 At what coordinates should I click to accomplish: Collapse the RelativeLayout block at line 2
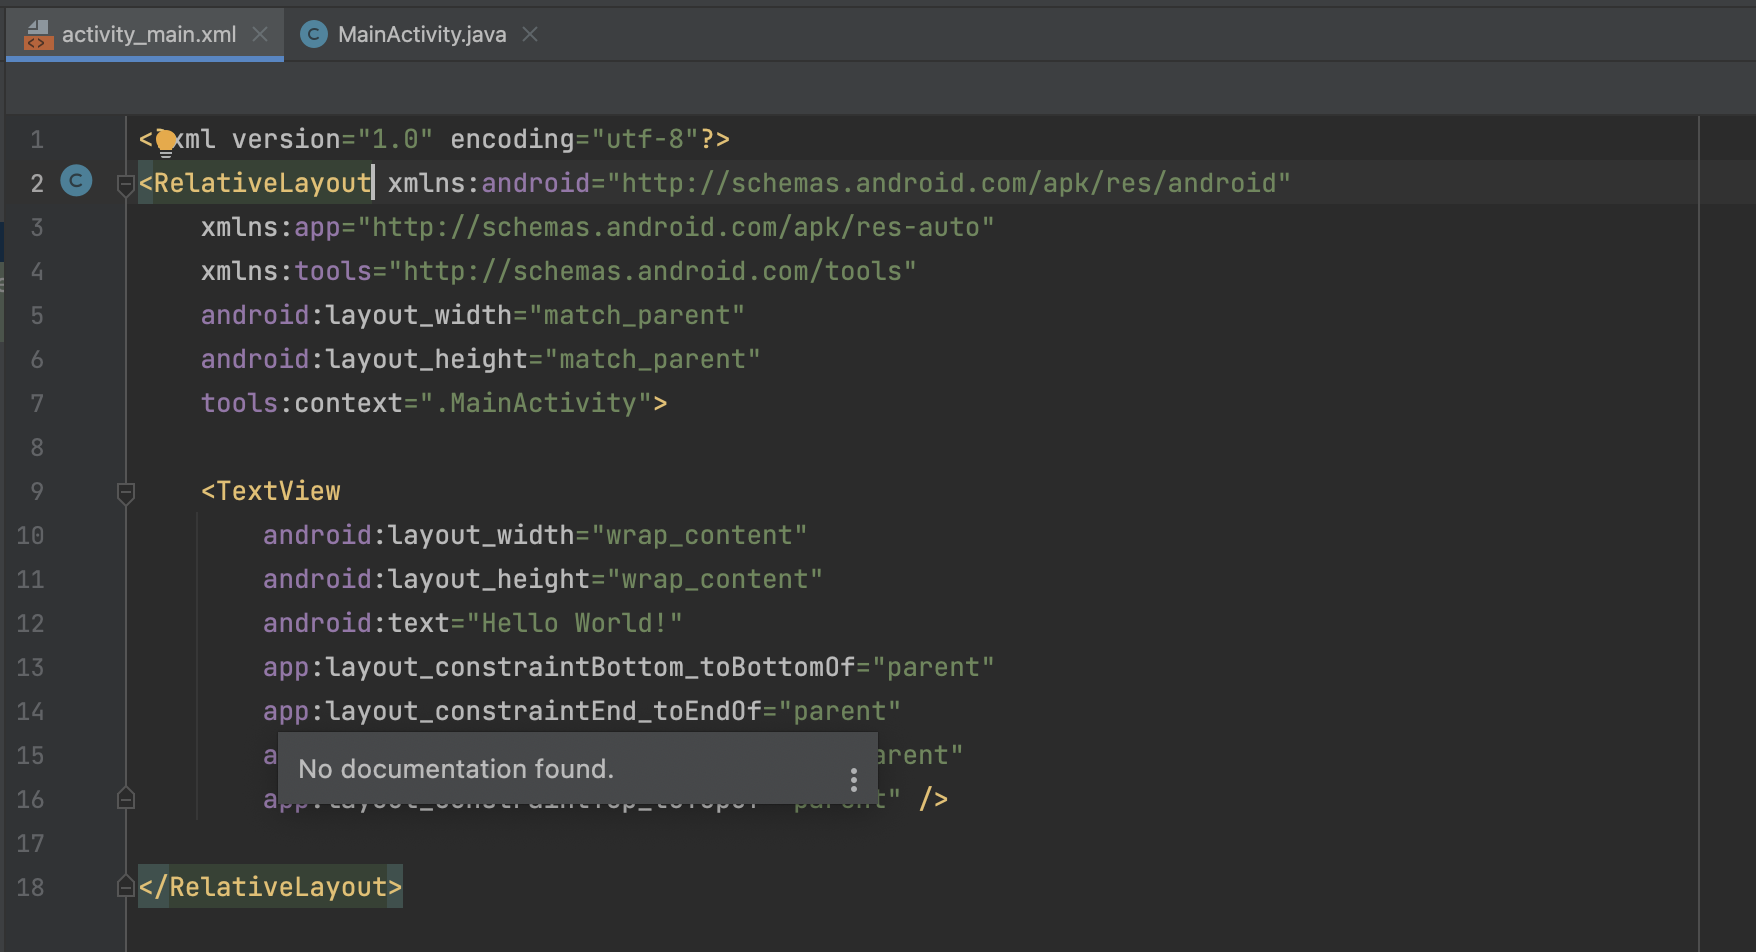pyautogui.click(x=125, y=184)
